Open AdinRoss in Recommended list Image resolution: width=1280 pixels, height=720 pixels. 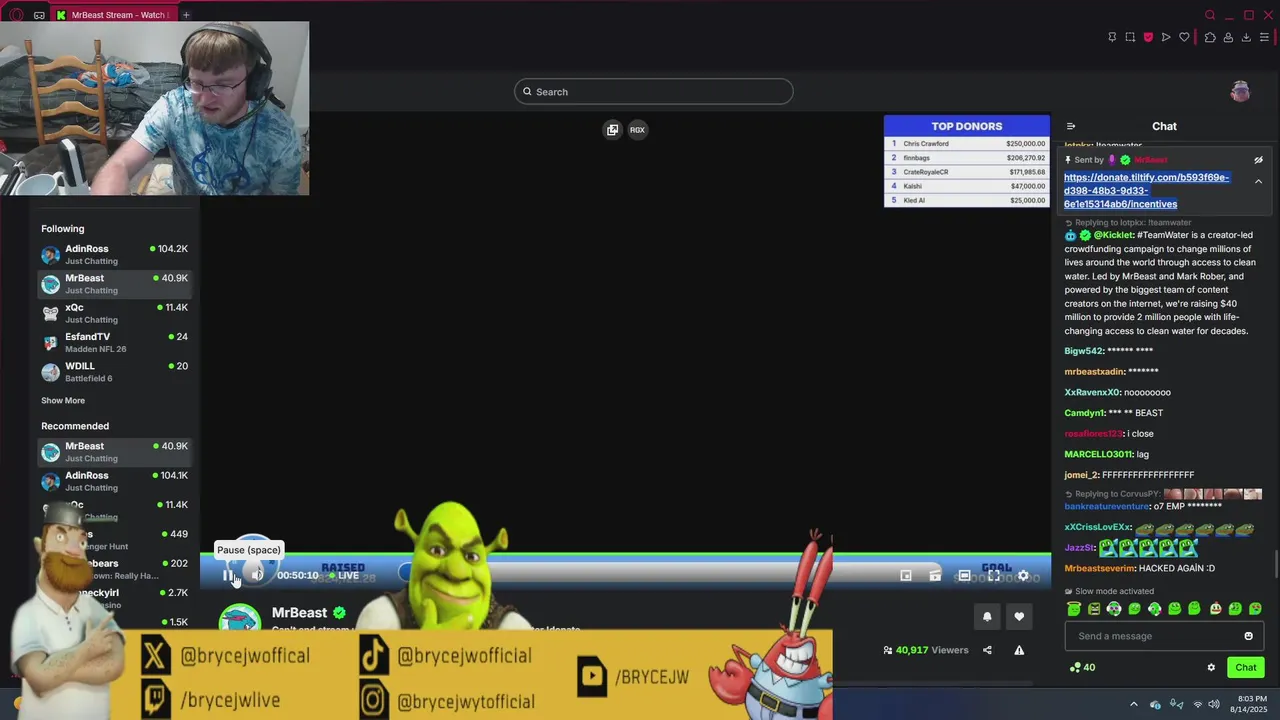[x=114, y=481]
